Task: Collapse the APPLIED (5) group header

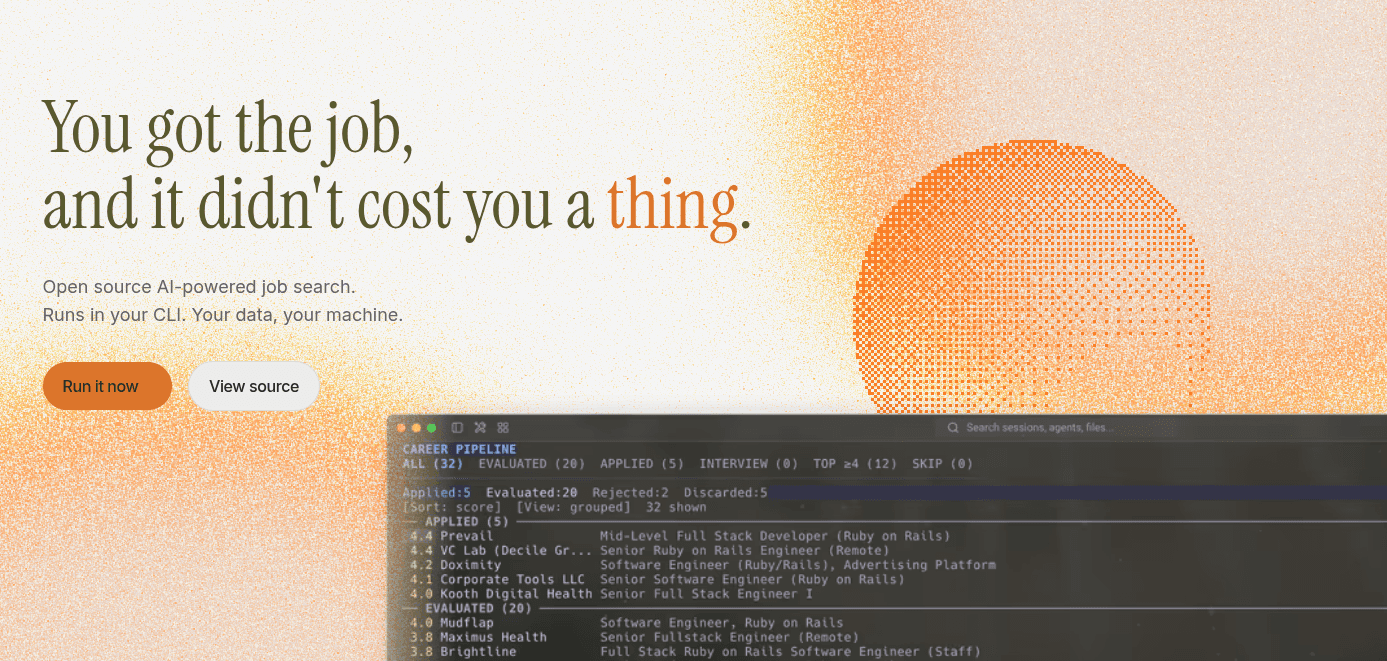Action: tap(467, 521)
